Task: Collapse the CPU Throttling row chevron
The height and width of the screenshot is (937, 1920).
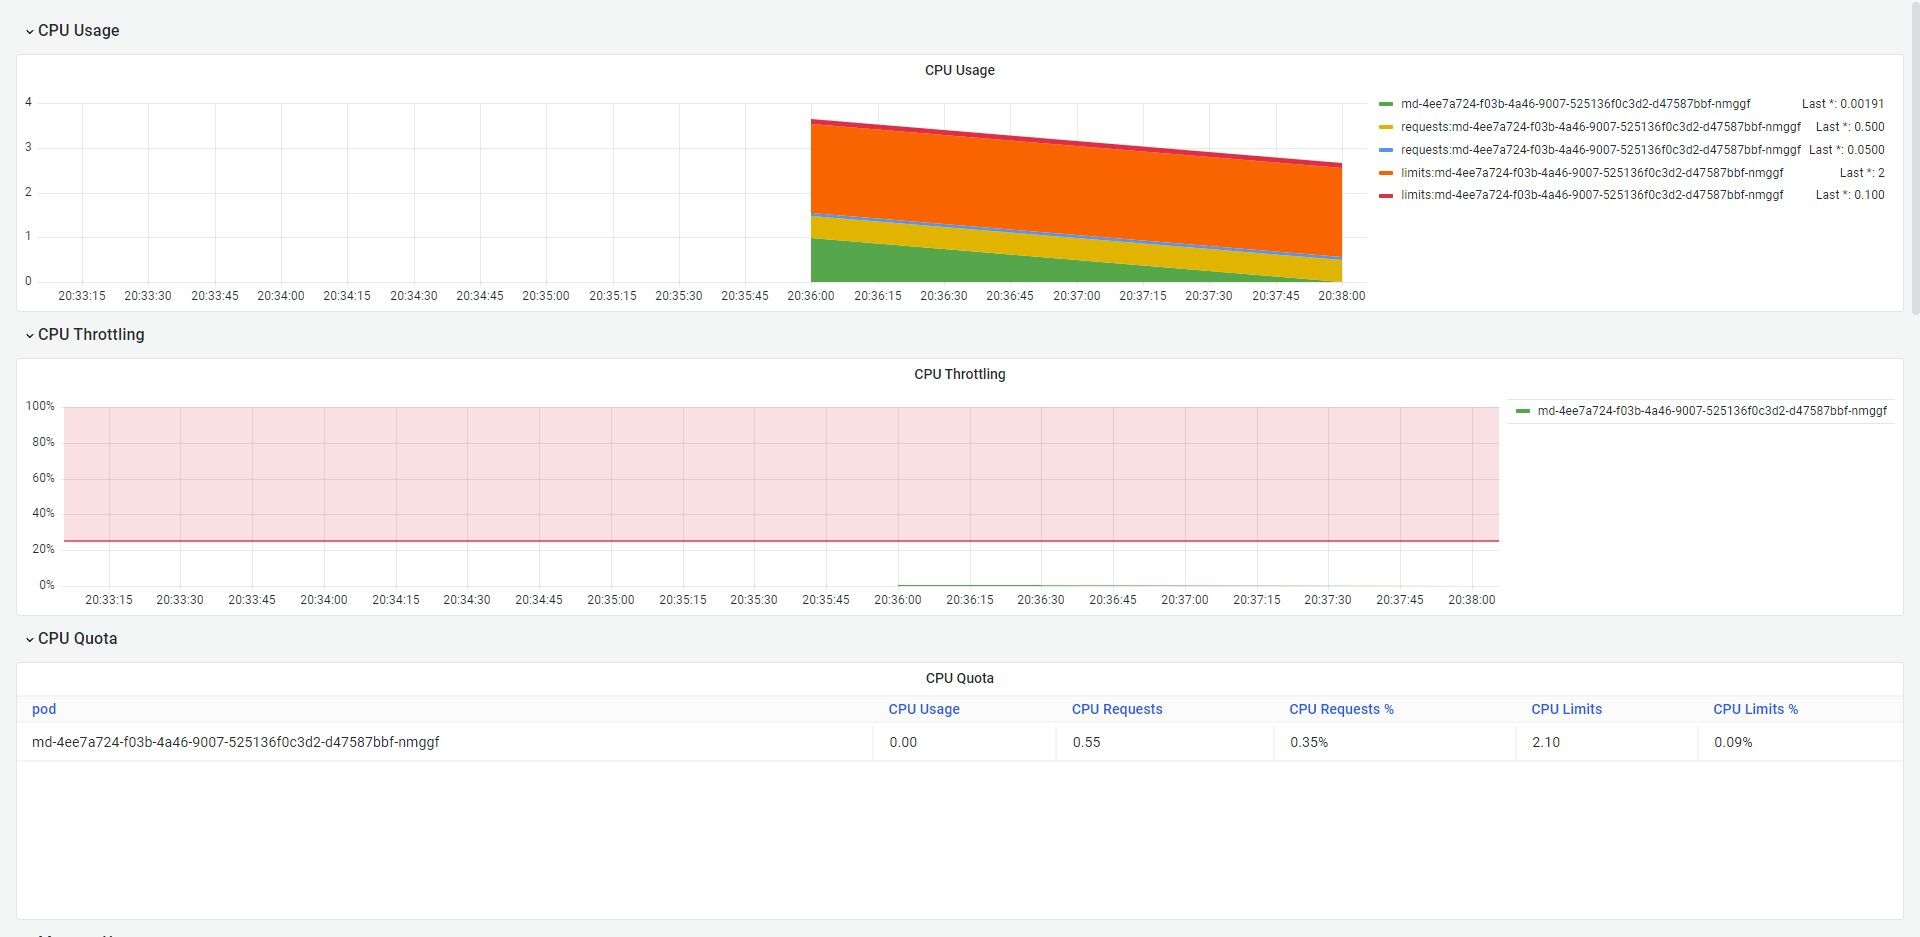Action: 29,336
